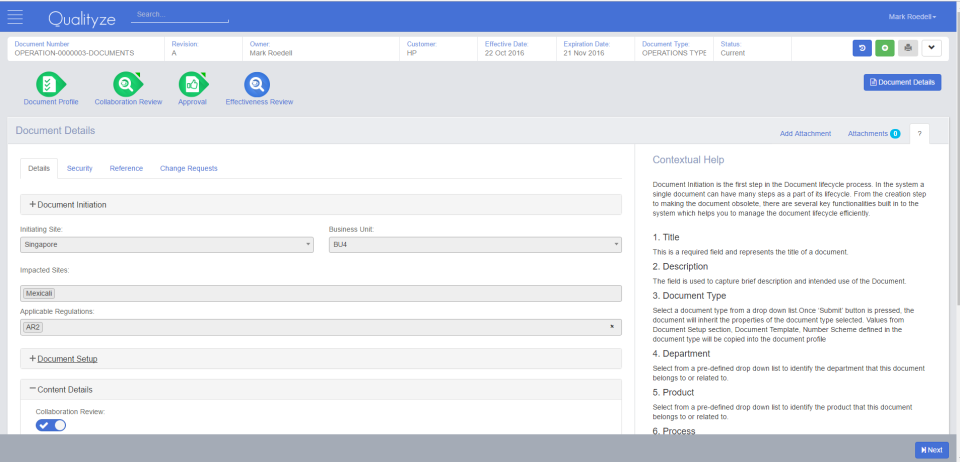This screenshot has width=960, height=462.
Task: Open the Business Unit BU4 dropdown
Action: (x=475, y=245)
